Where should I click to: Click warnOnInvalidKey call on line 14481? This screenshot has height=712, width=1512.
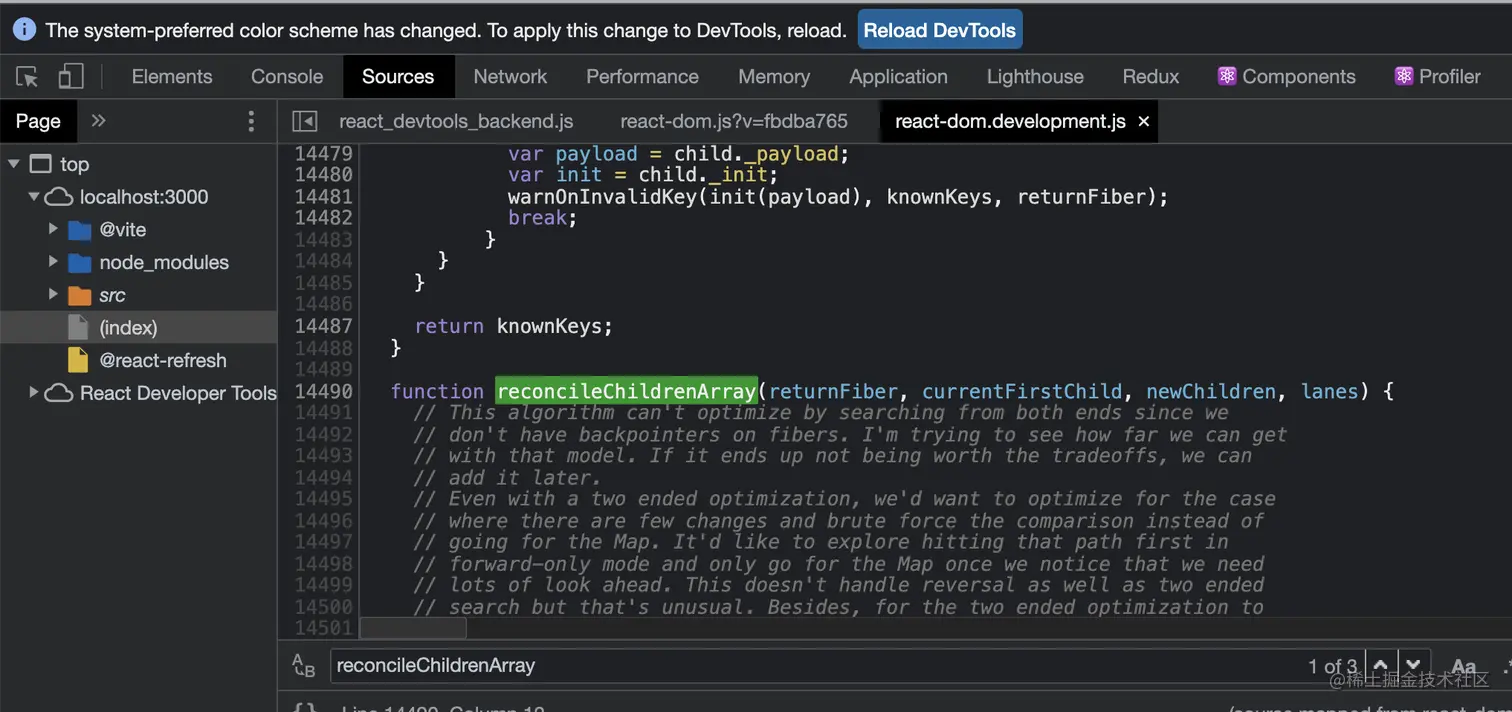point(602,197)
